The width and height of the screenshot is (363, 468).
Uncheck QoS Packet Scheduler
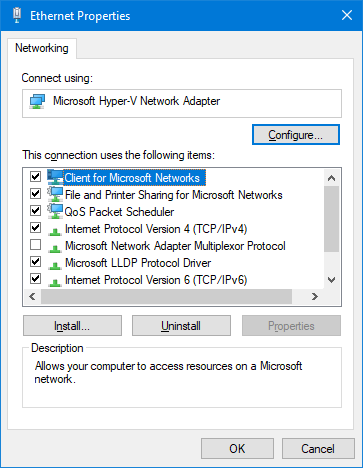35,210
